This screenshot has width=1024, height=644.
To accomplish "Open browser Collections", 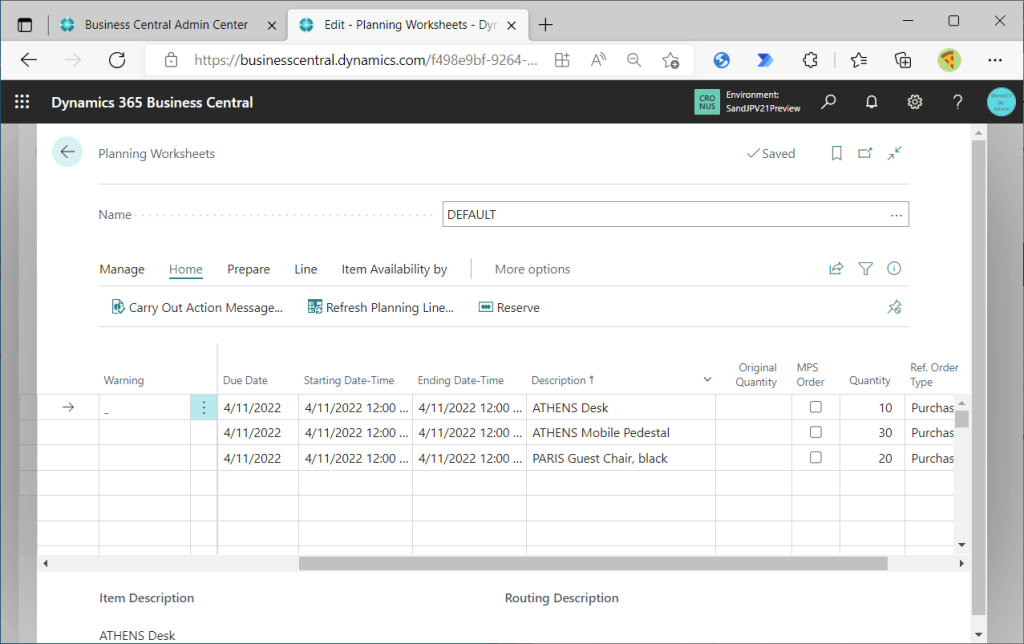I will coord(903,60).
